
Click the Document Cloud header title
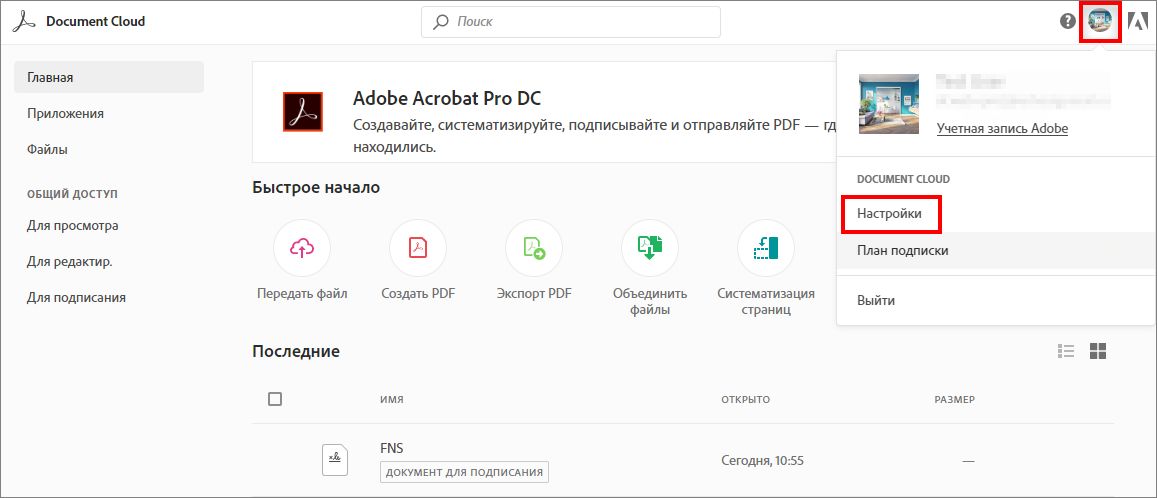[x=95, y=21]
